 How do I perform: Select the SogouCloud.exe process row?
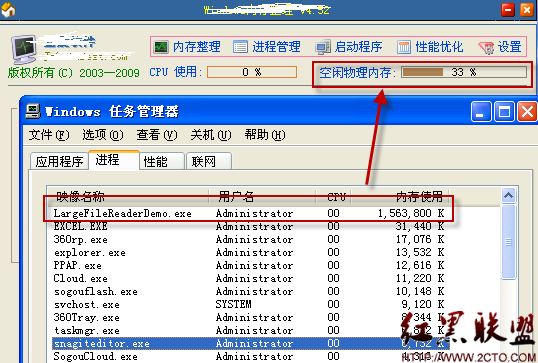pos(249,356)
